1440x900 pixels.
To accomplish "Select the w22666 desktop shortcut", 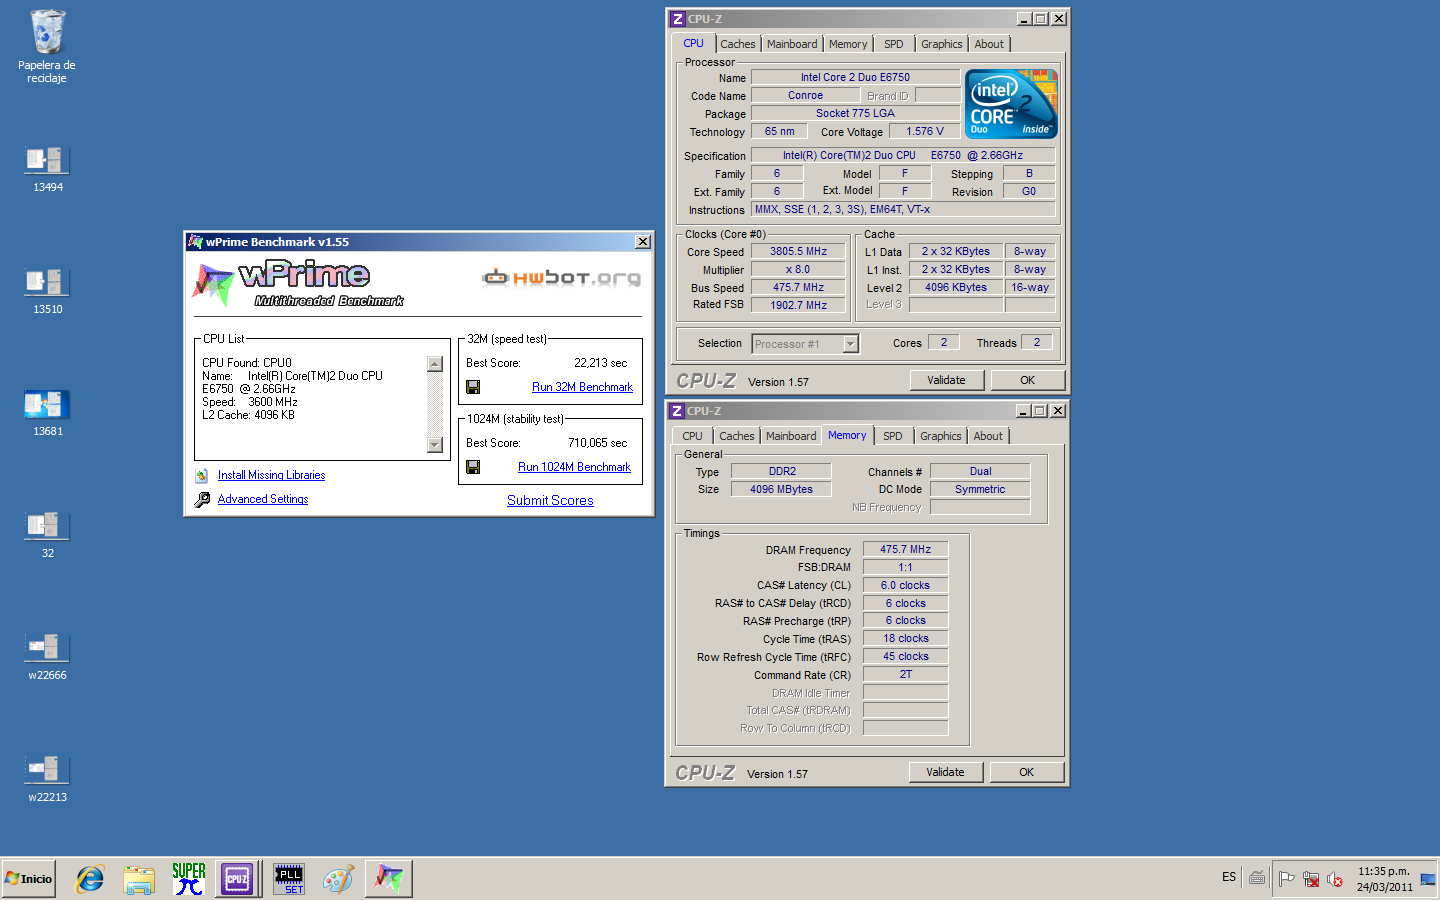I will tap(47, 655).
